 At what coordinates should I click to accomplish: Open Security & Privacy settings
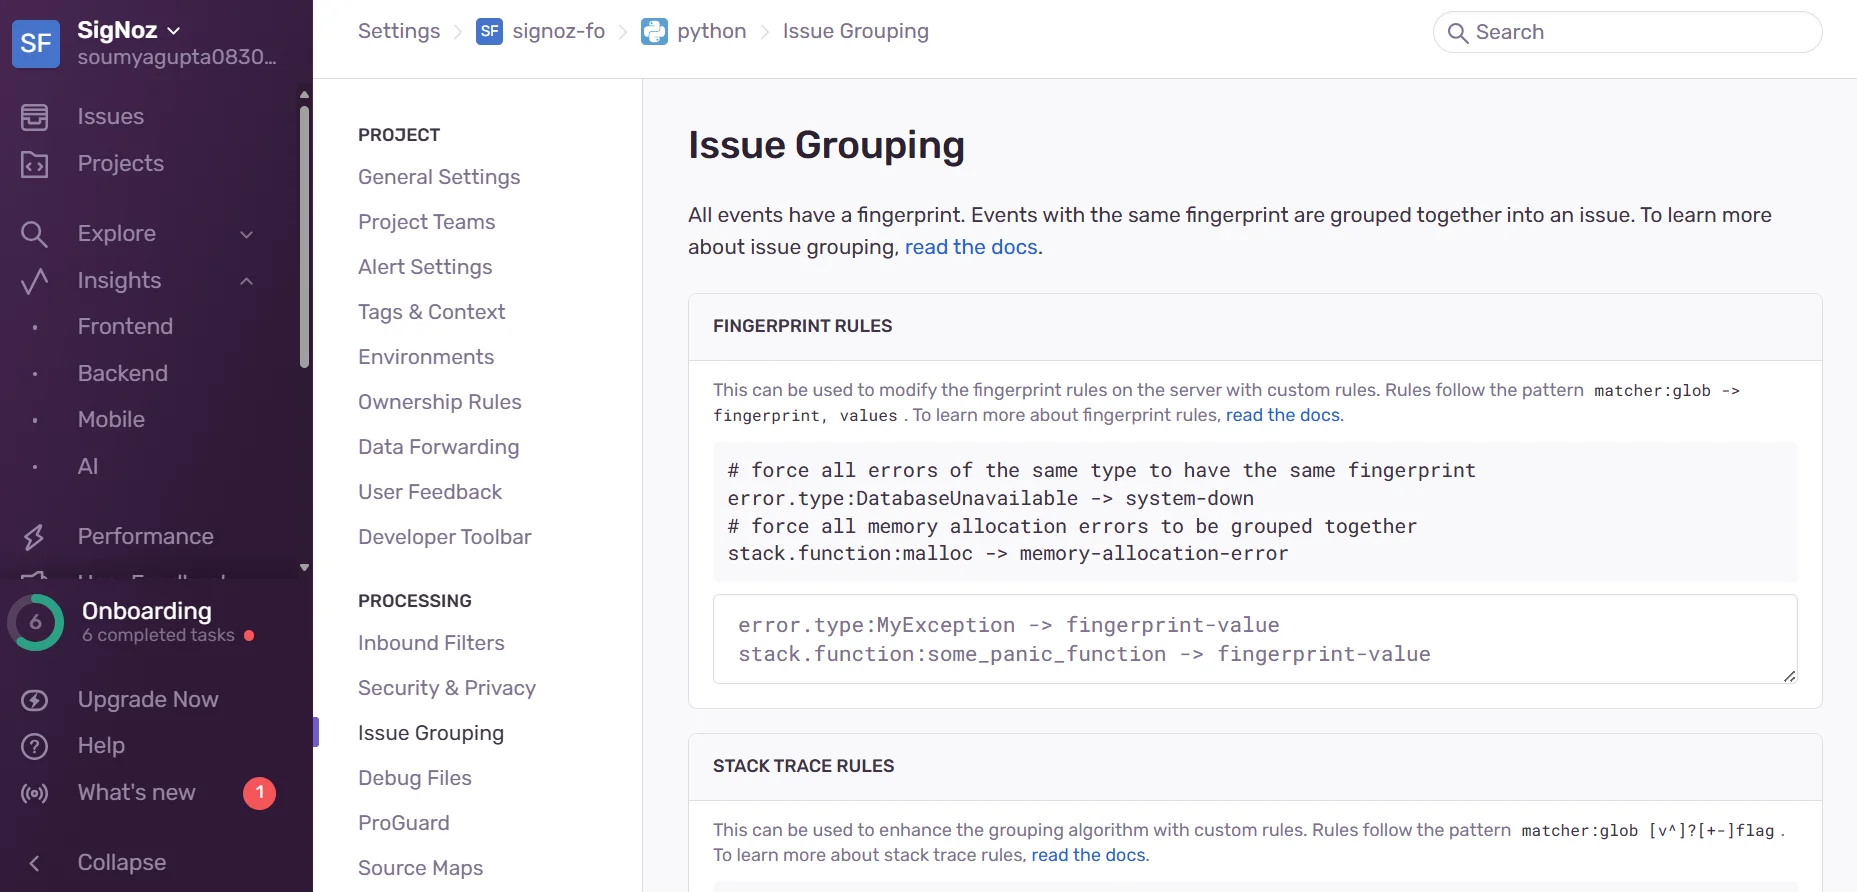[447, 688]
